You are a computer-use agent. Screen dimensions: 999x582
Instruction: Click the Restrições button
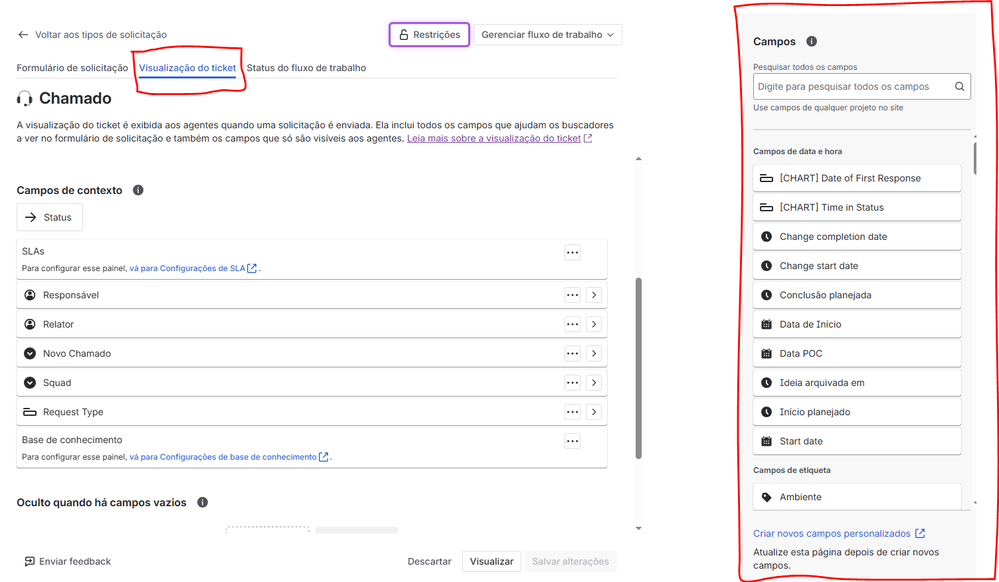tap(429, 34)
